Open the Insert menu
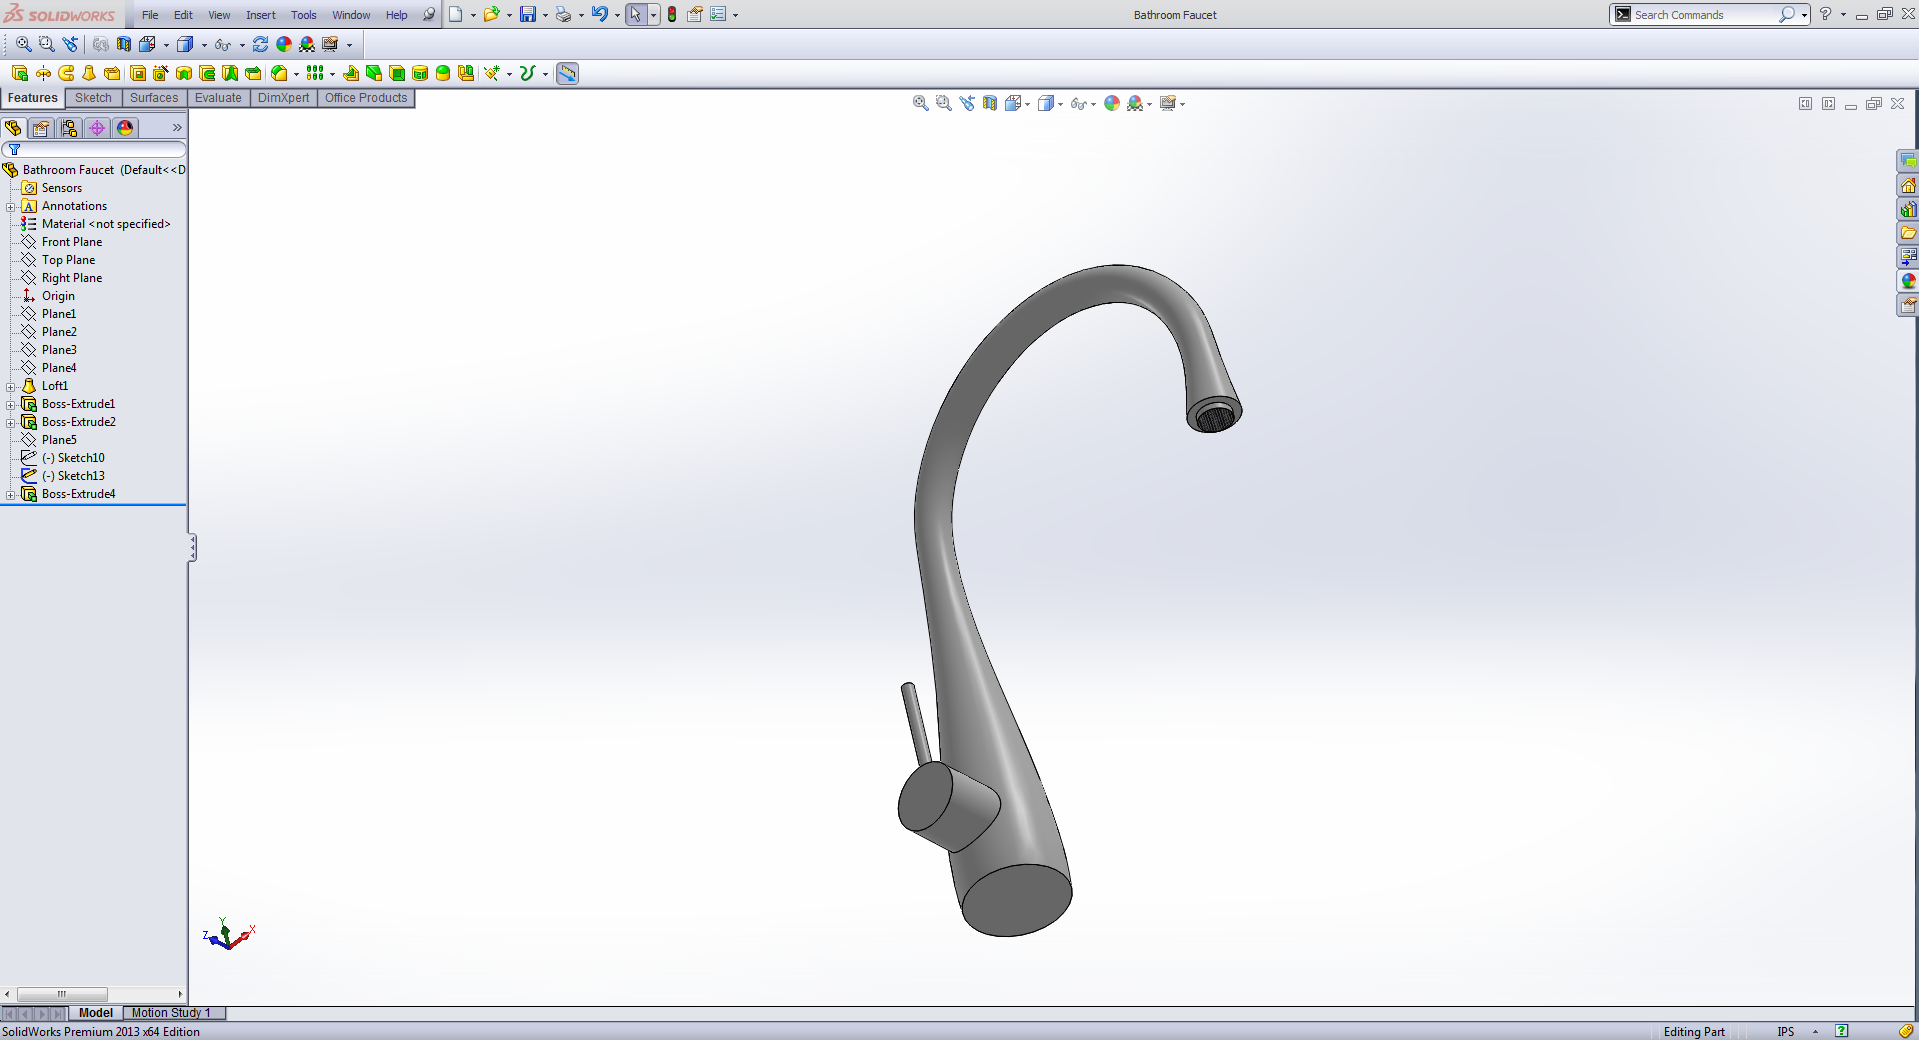This screenshot has height=1040, width=1919. click(261, 15)
